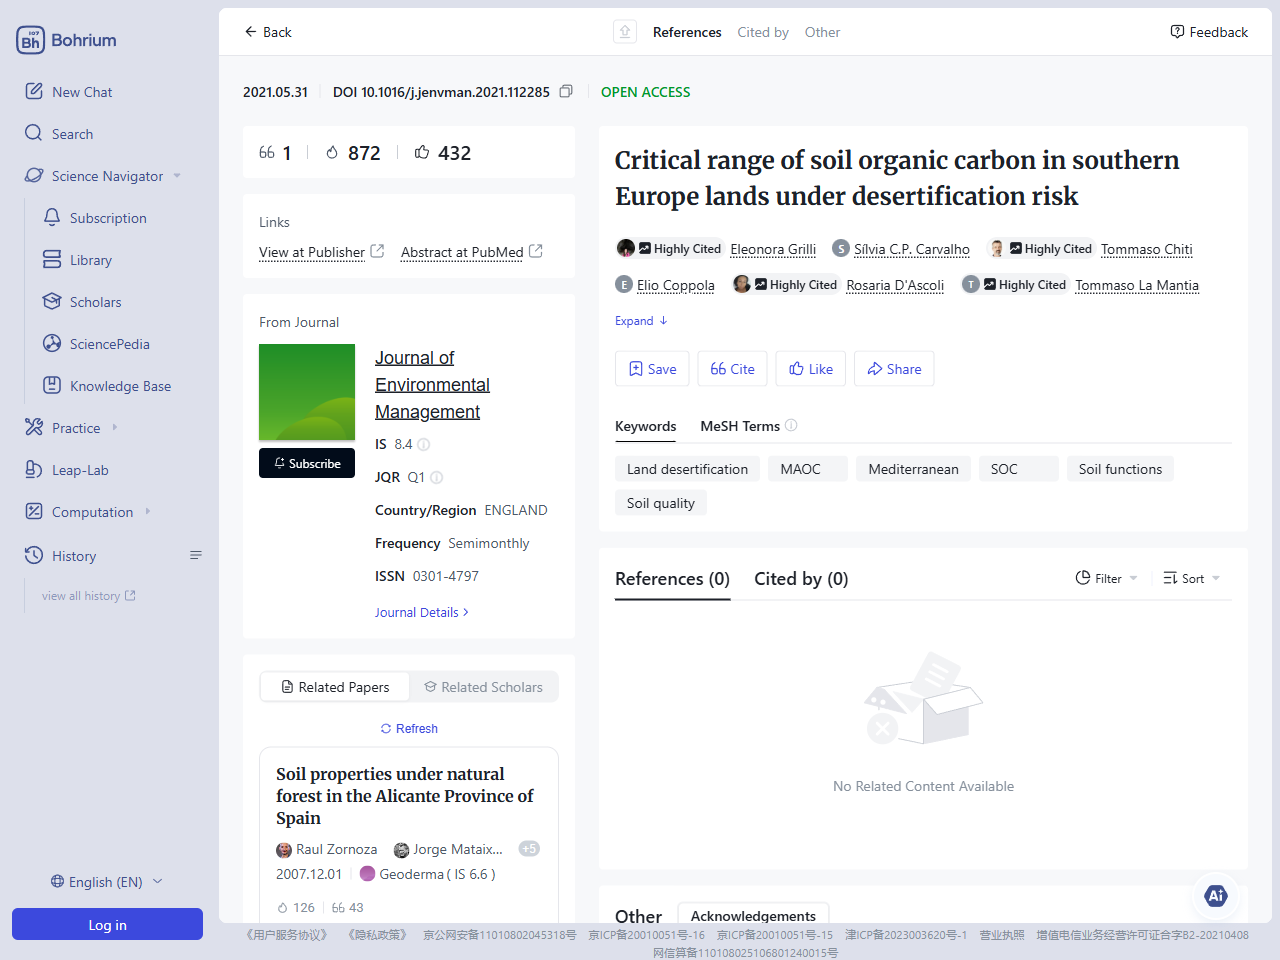Open view all history link

(88, 595)
